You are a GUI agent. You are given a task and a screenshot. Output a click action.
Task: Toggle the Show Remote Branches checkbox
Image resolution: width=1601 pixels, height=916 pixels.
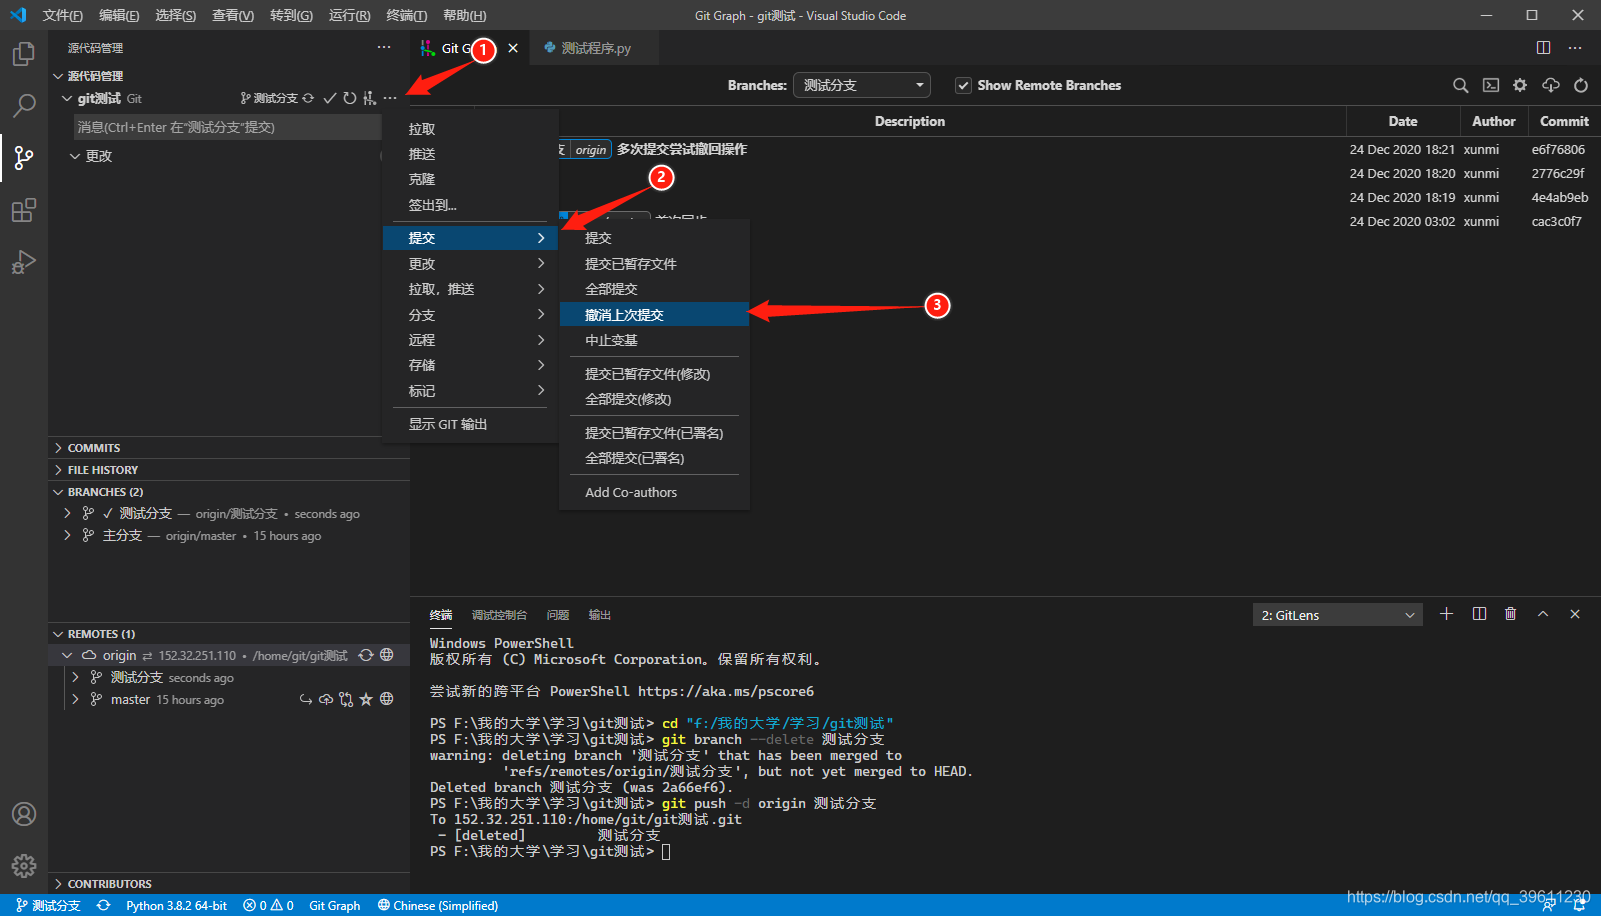(963, 85)
